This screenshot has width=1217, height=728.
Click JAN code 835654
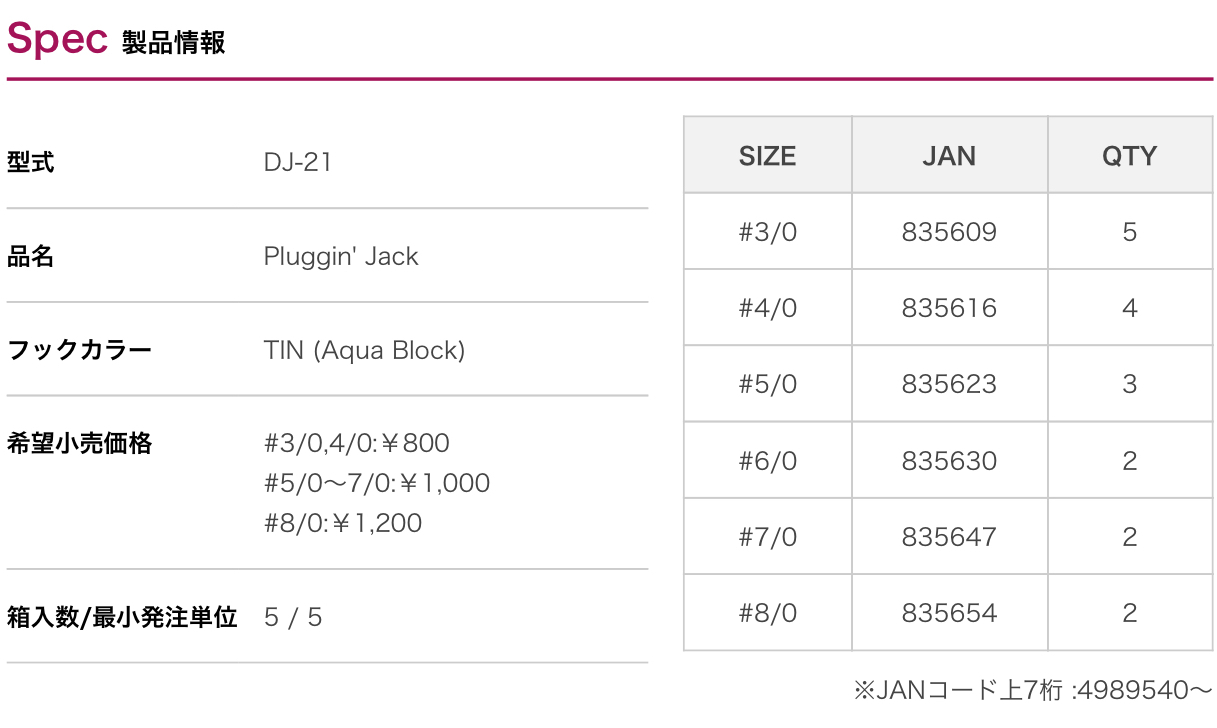[949, 613]
